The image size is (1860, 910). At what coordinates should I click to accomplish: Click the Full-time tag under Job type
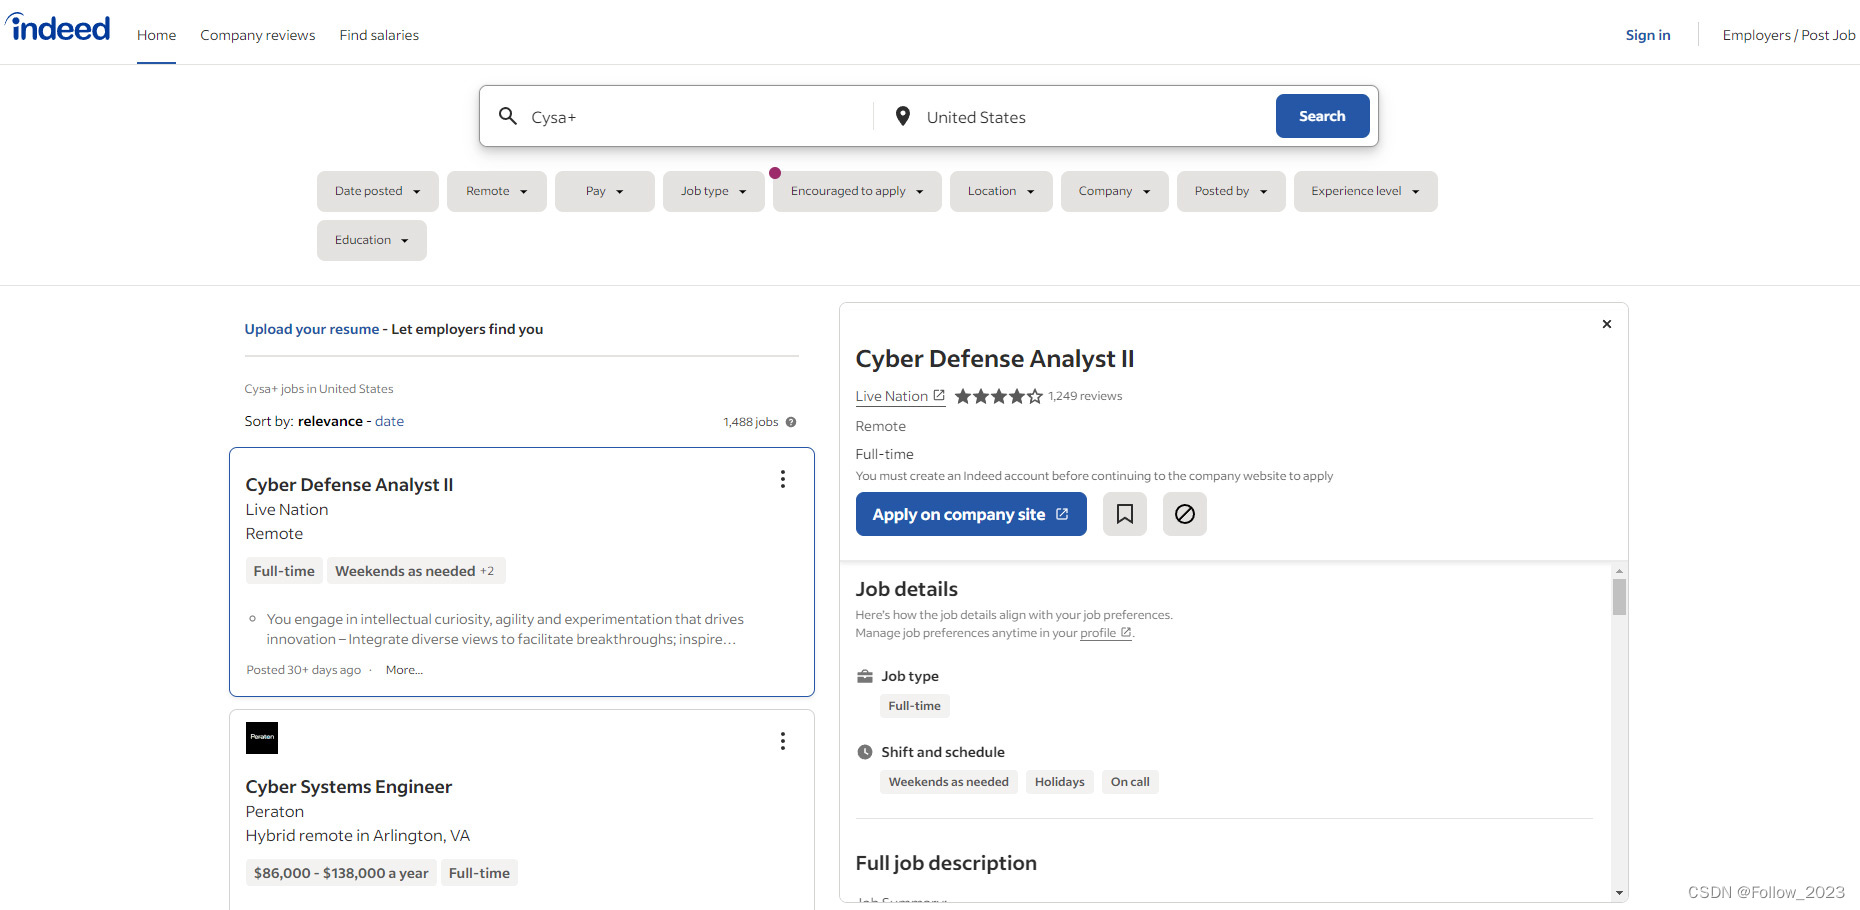(915, 706)
